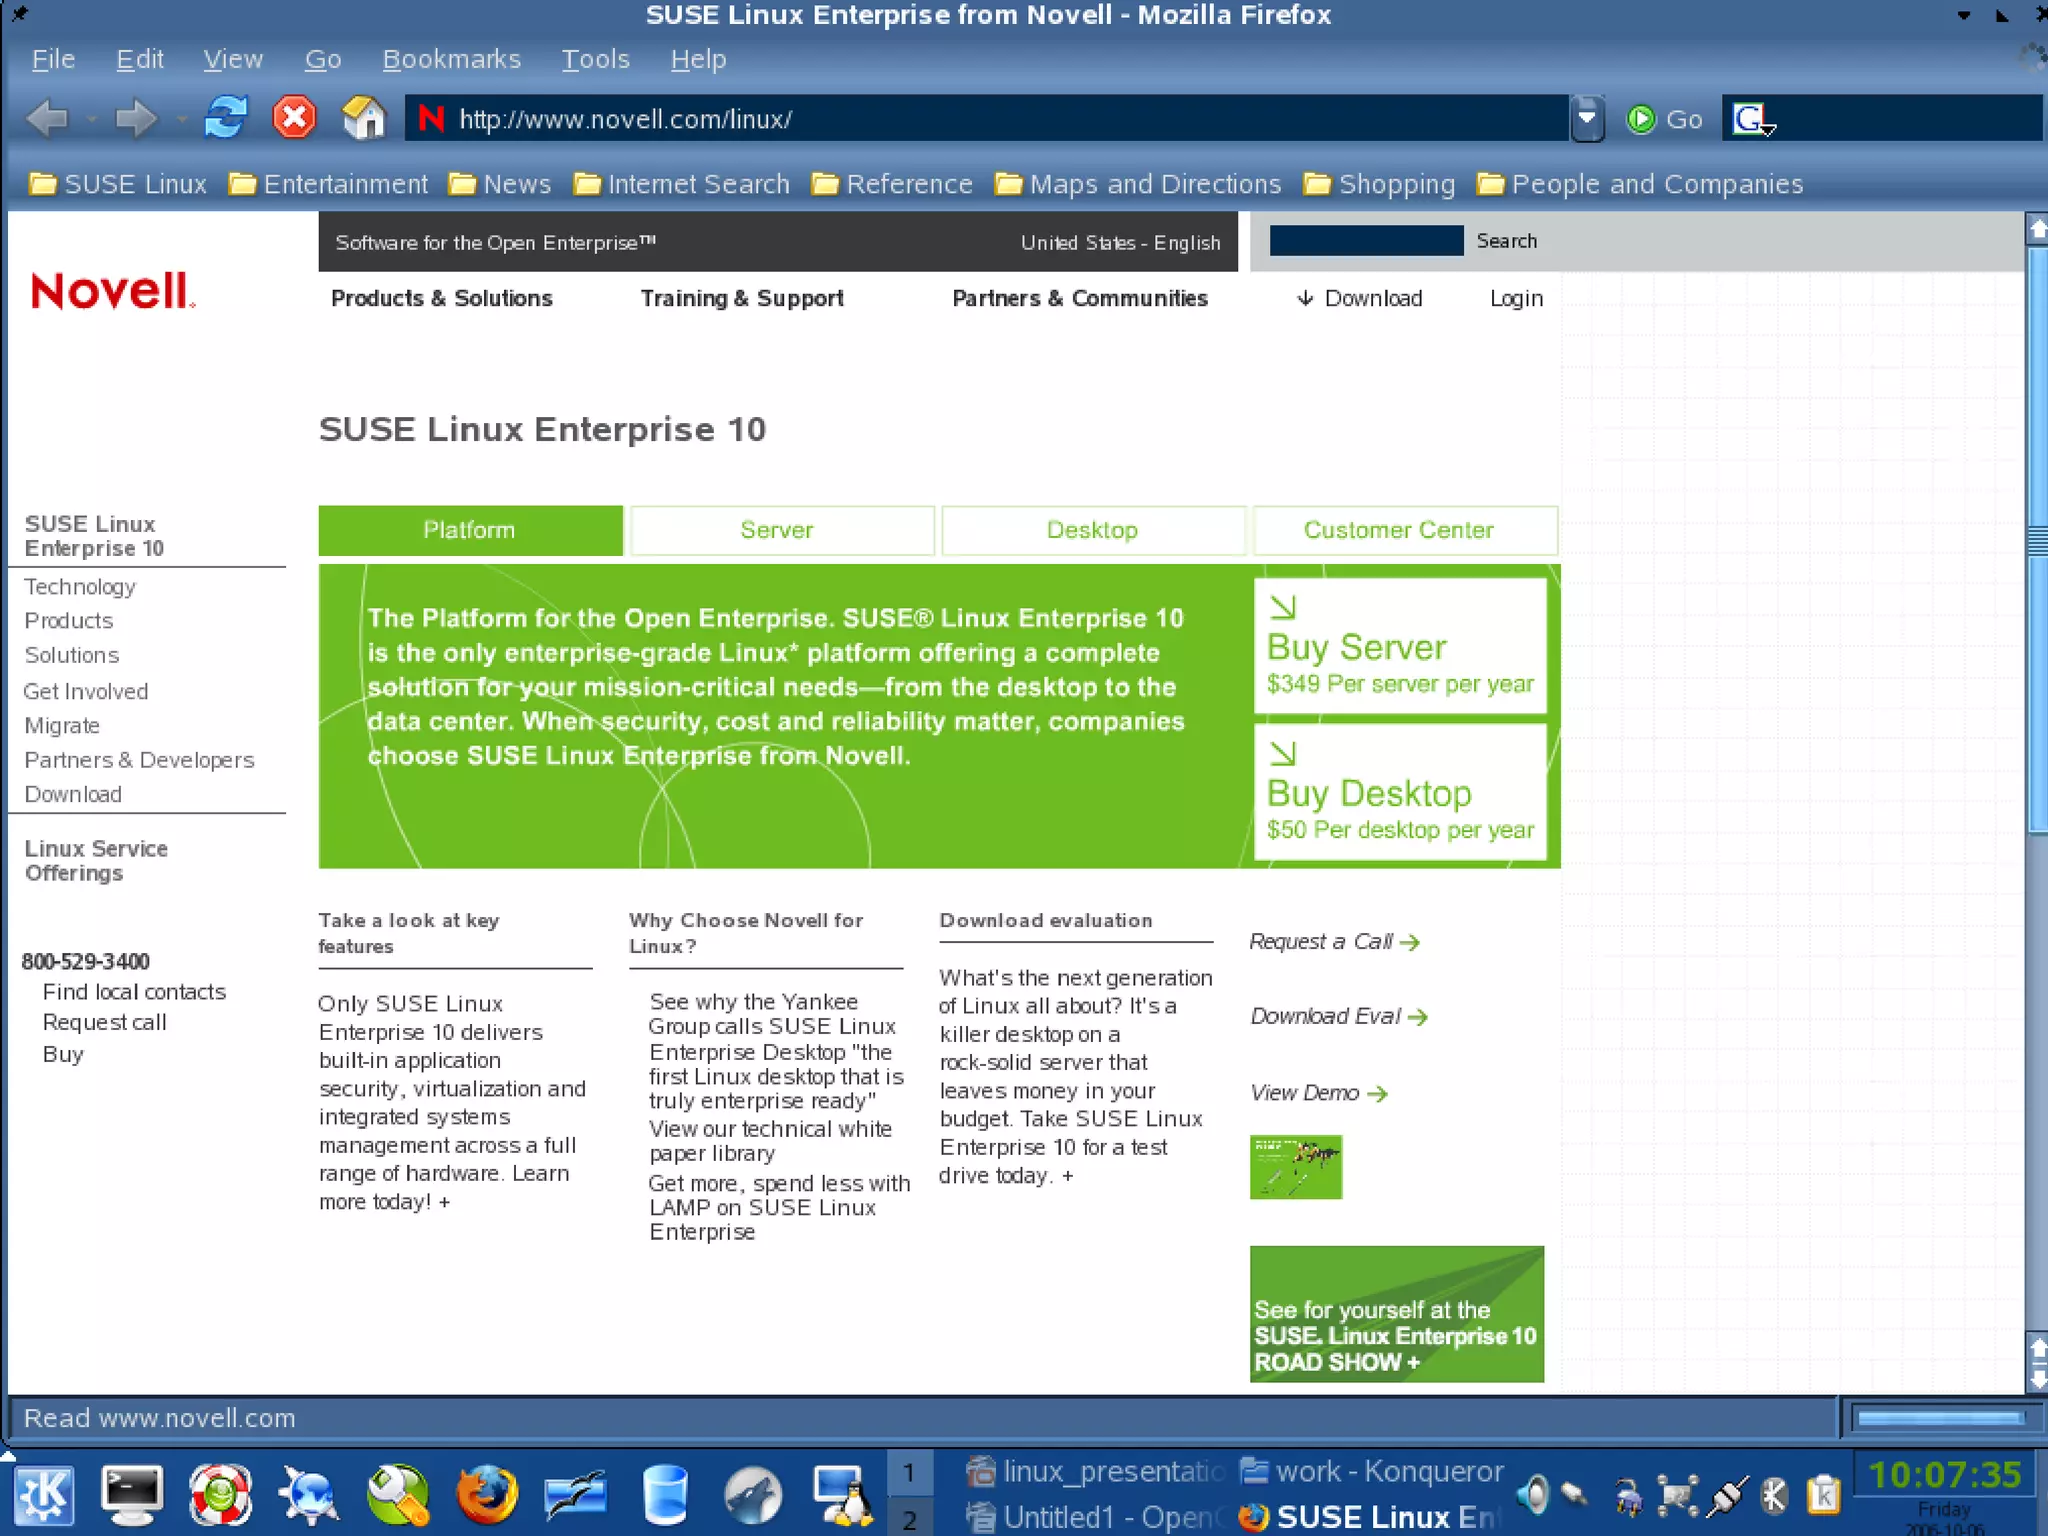2048x1536 pixels.
Task: Click View Demo arrow link
Action: (x=1318, y=1093)
